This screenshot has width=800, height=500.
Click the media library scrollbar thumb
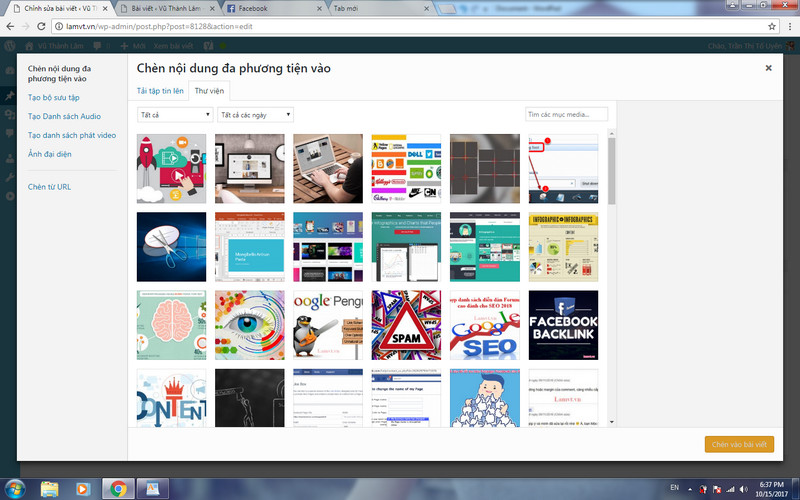(612, 171)
